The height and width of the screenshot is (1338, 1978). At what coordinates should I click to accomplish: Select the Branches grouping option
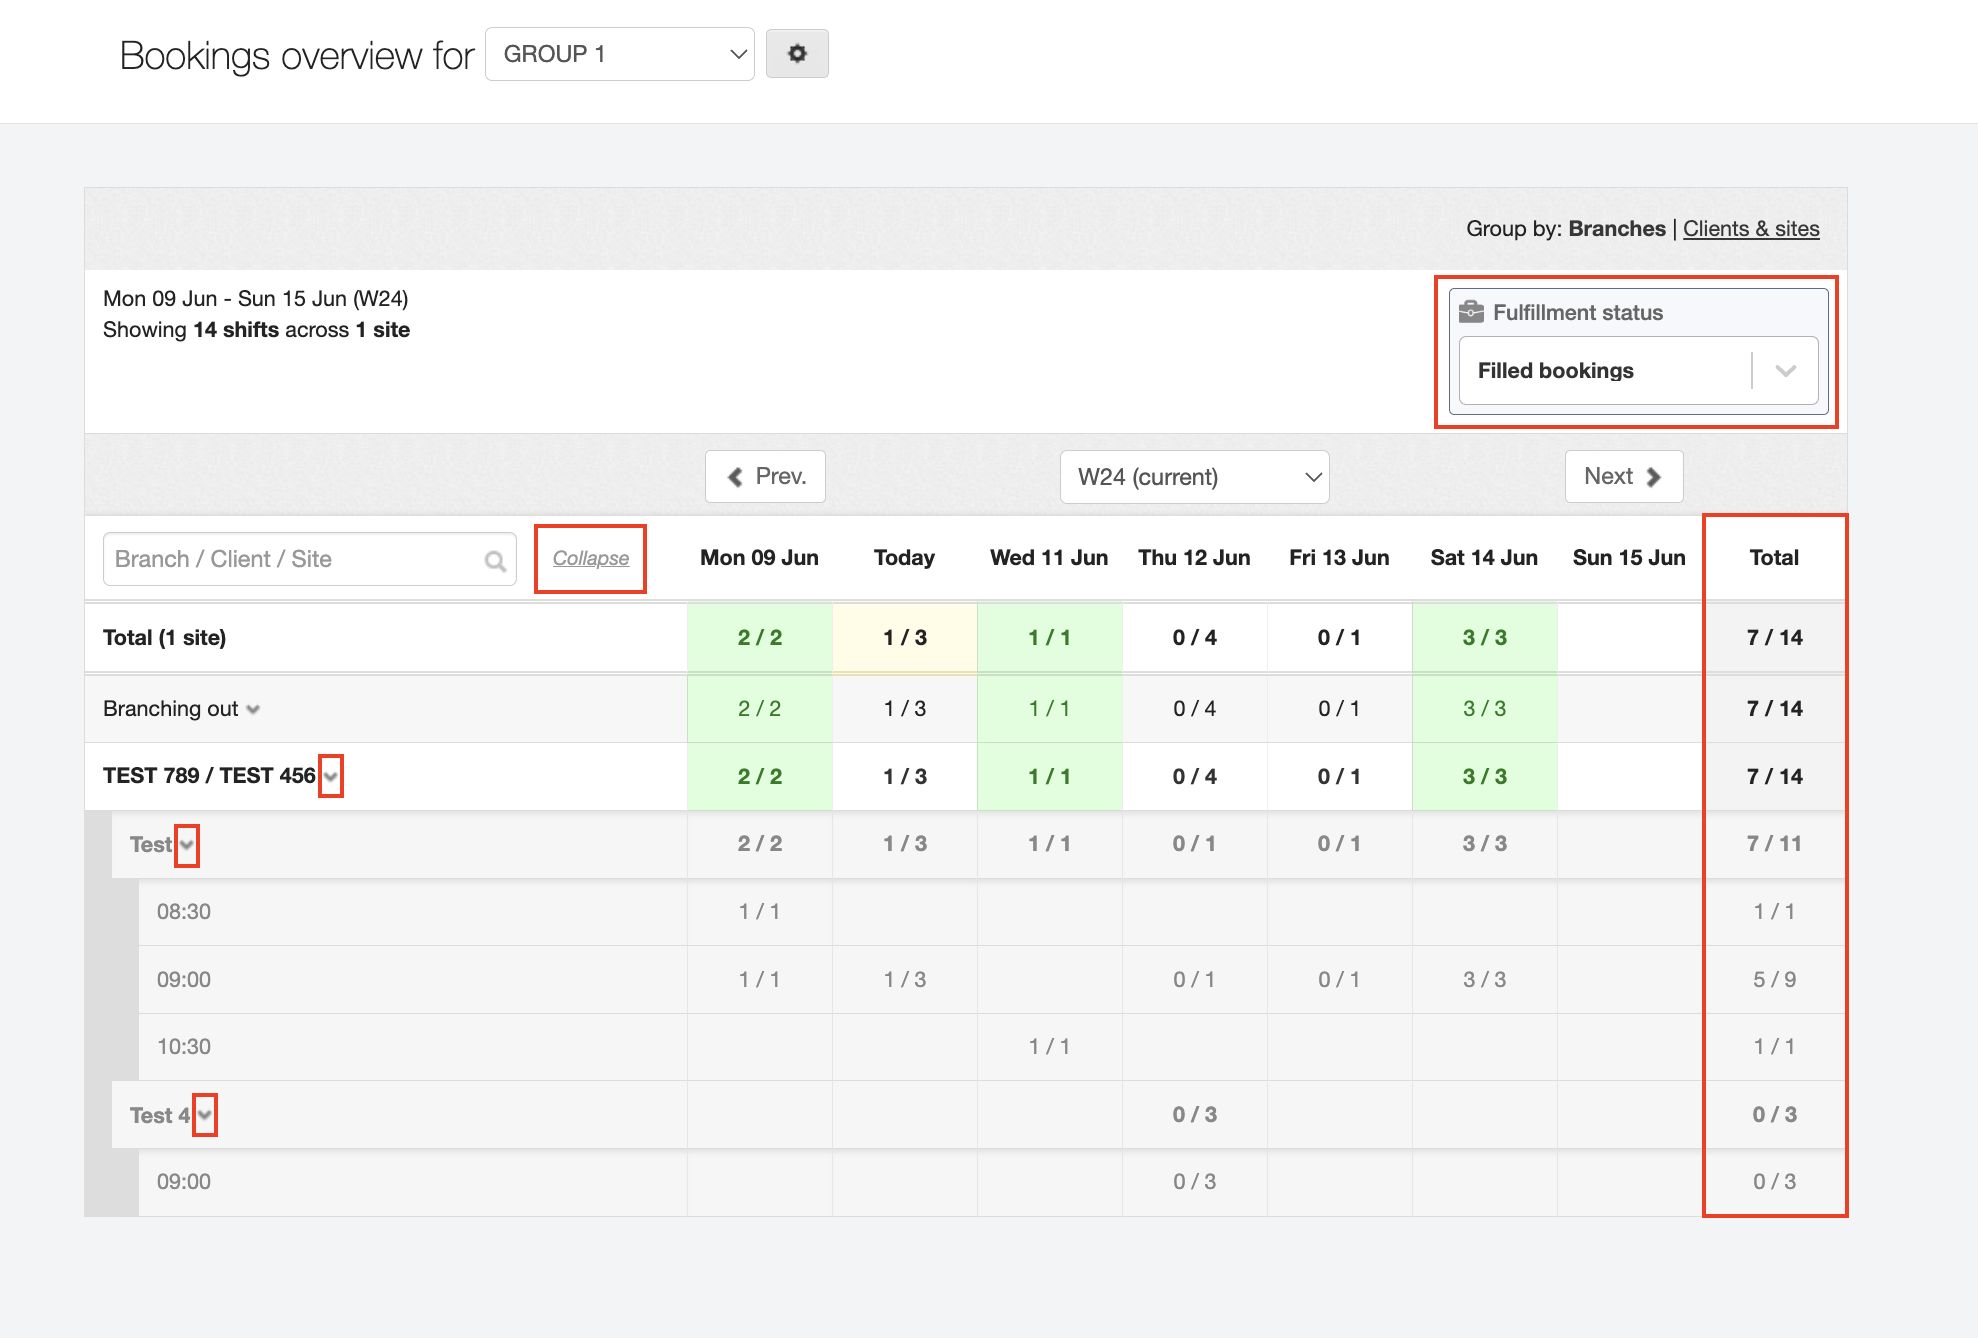tap(1616, 229)
